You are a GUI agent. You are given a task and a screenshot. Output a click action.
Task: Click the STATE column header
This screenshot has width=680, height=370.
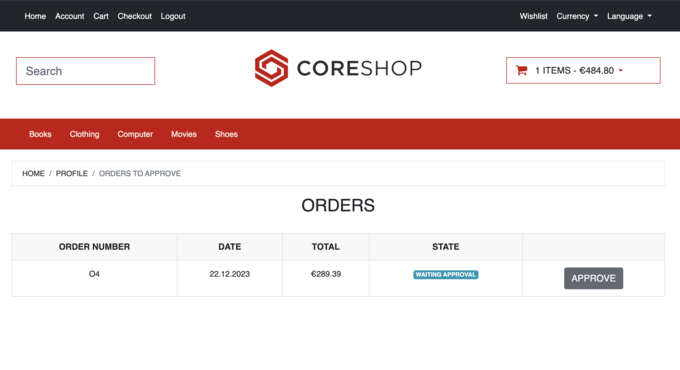[x=445, y=247]
